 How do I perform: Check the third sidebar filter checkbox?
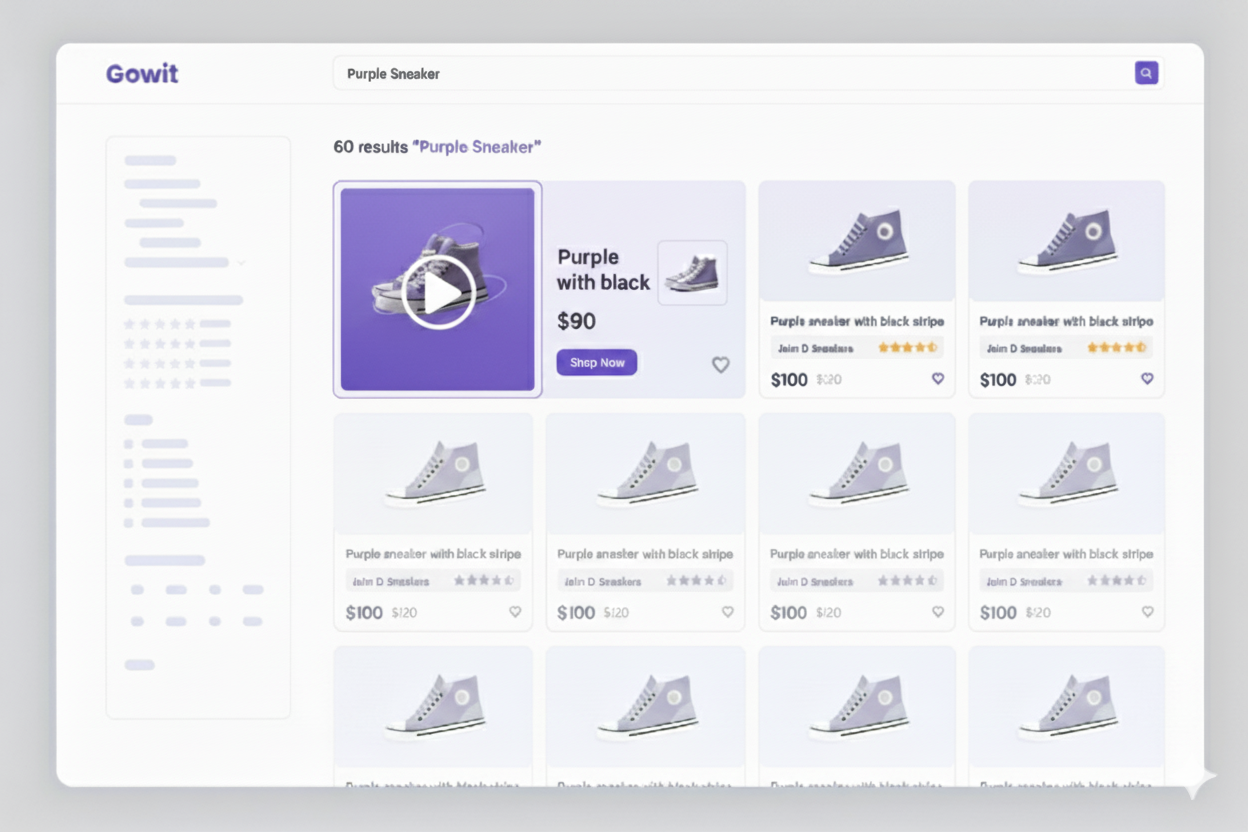128,483
